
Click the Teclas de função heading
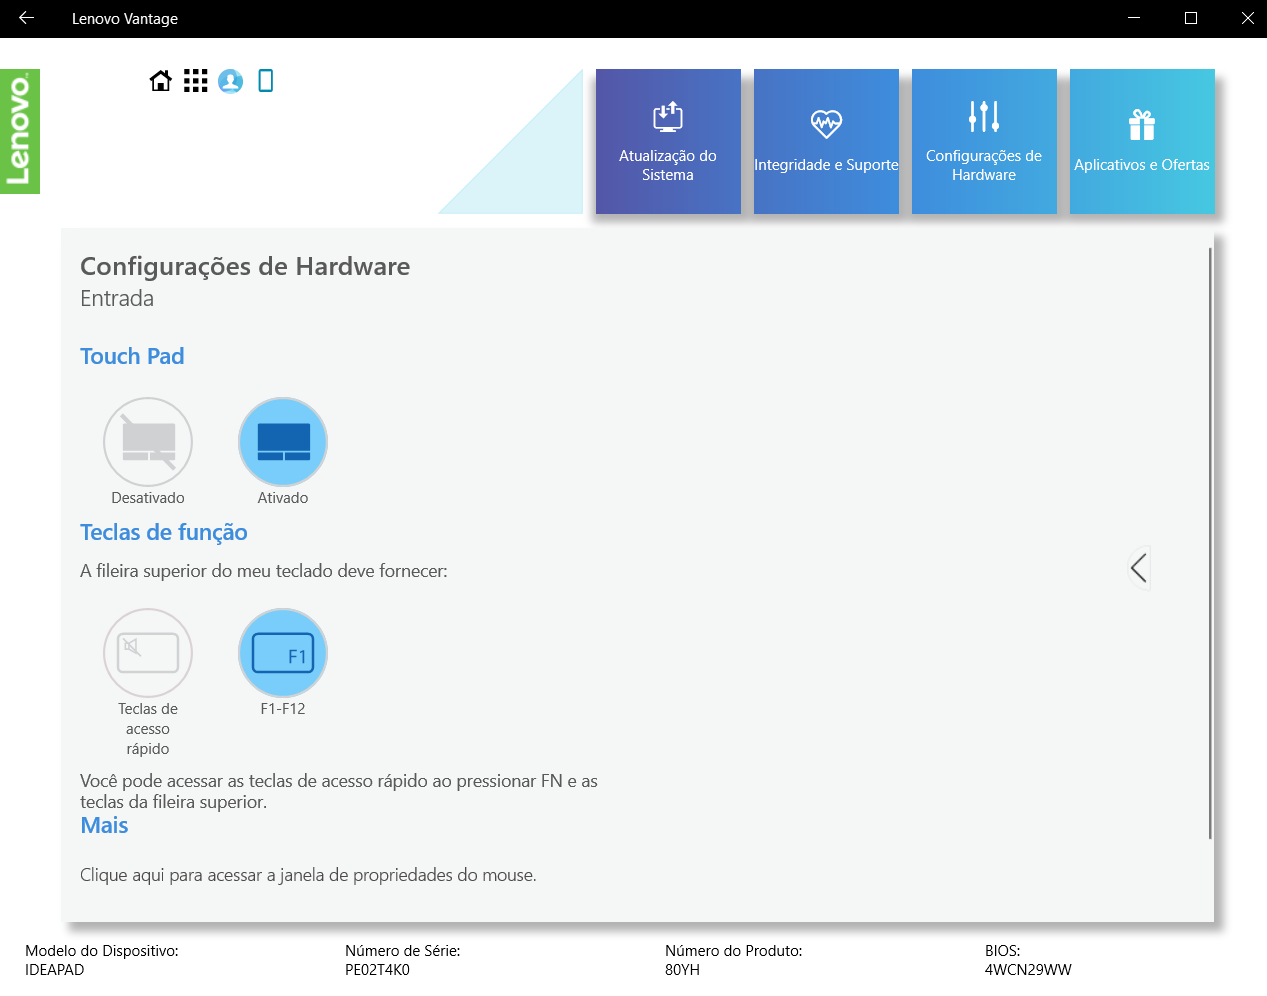point(164,533)
